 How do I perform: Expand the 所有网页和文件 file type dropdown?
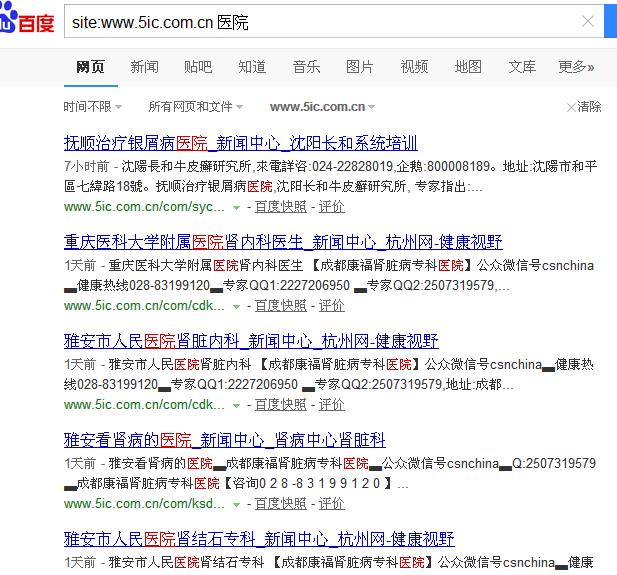pos(196,107)
